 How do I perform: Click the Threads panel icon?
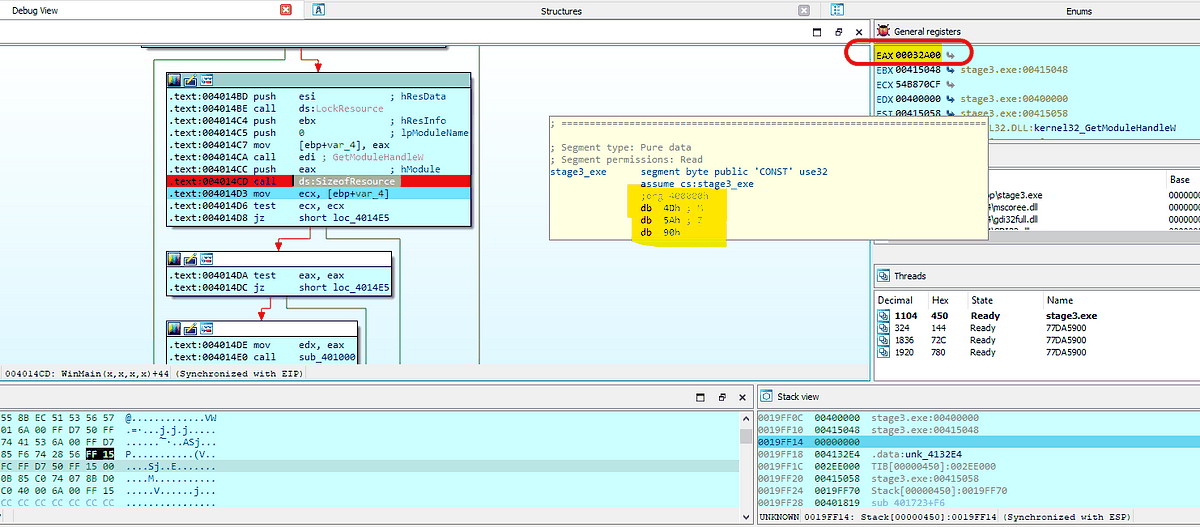tap(883, 276)
